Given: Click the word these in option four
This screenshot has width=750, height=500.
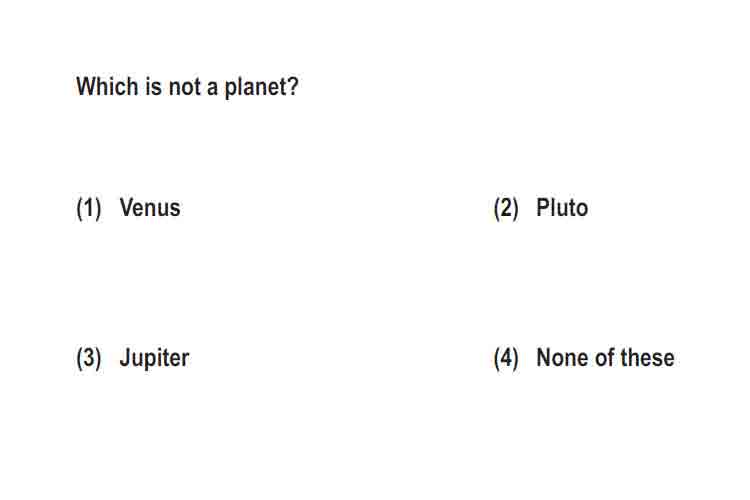Looking at the screenshot, I should [647, 357].
